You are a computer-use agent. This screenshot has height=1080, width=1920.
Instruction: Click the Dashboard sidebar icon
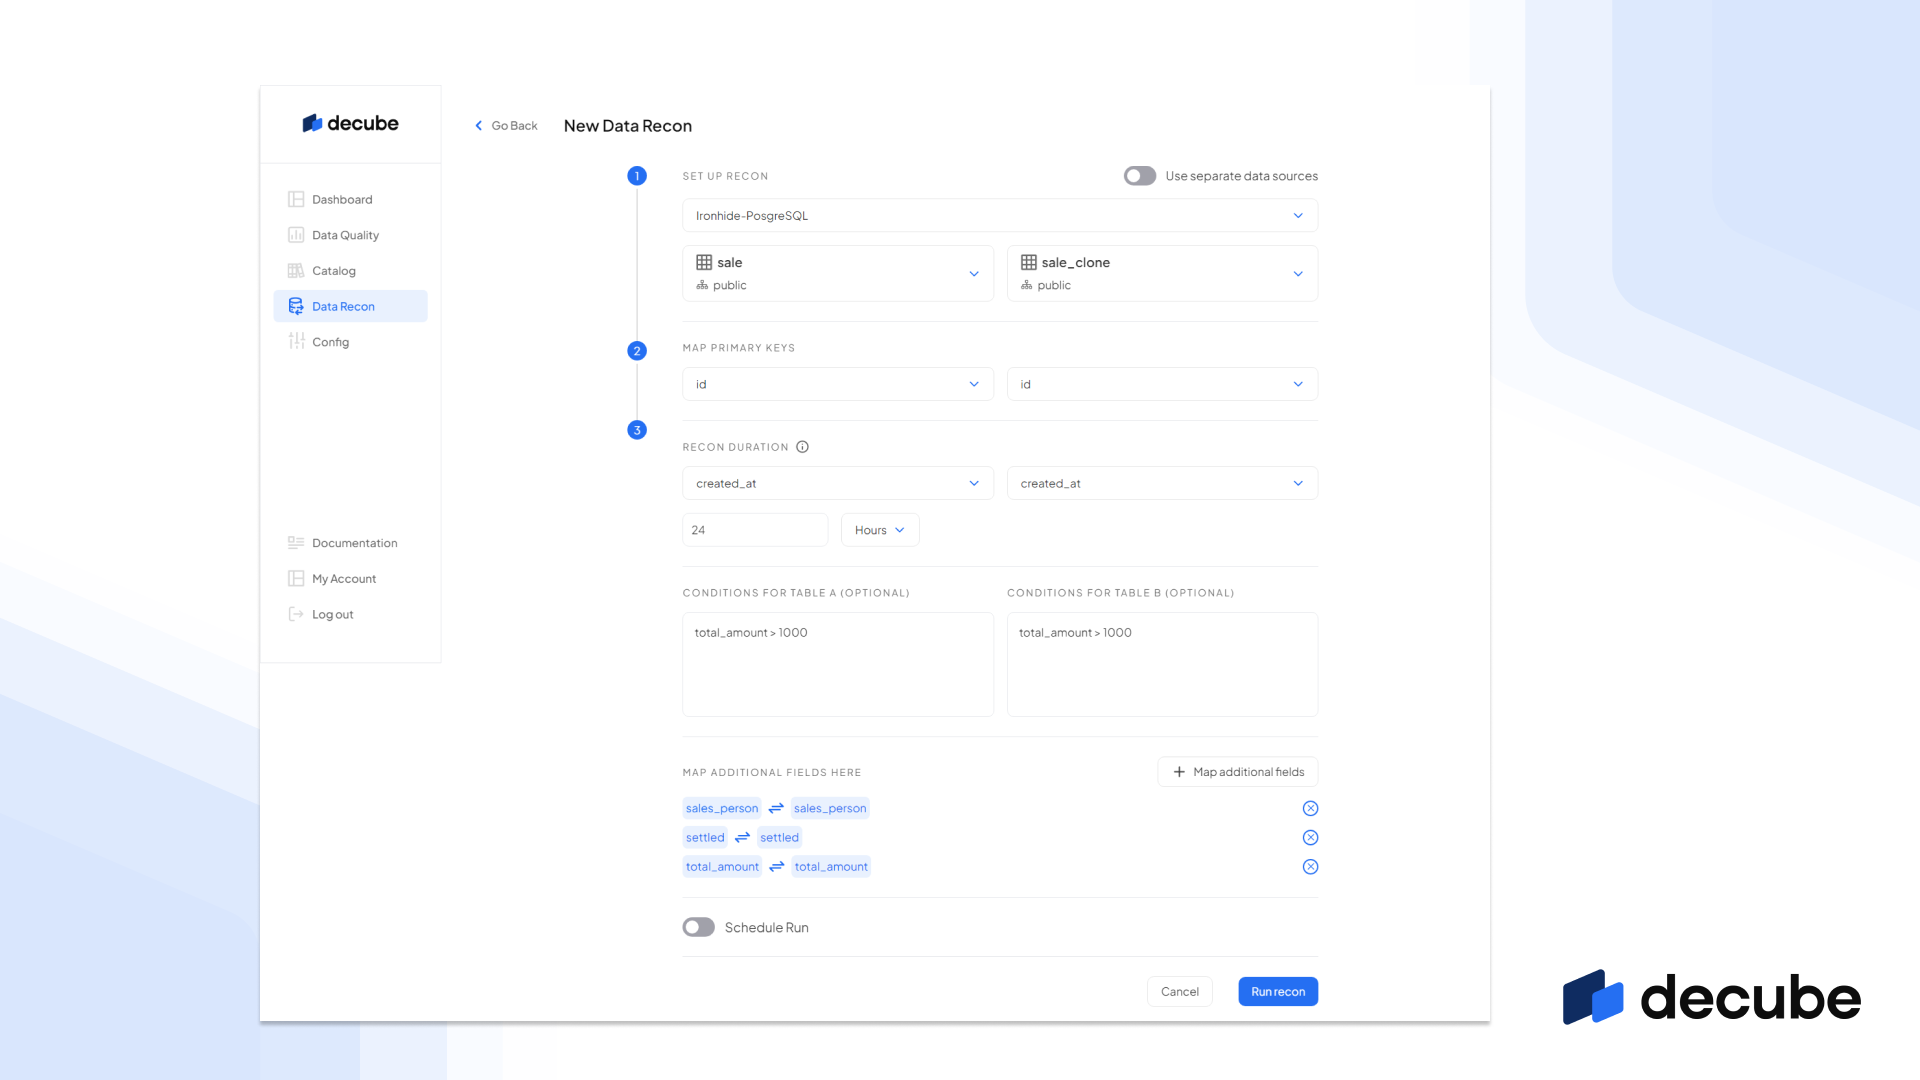pos(296,199)
